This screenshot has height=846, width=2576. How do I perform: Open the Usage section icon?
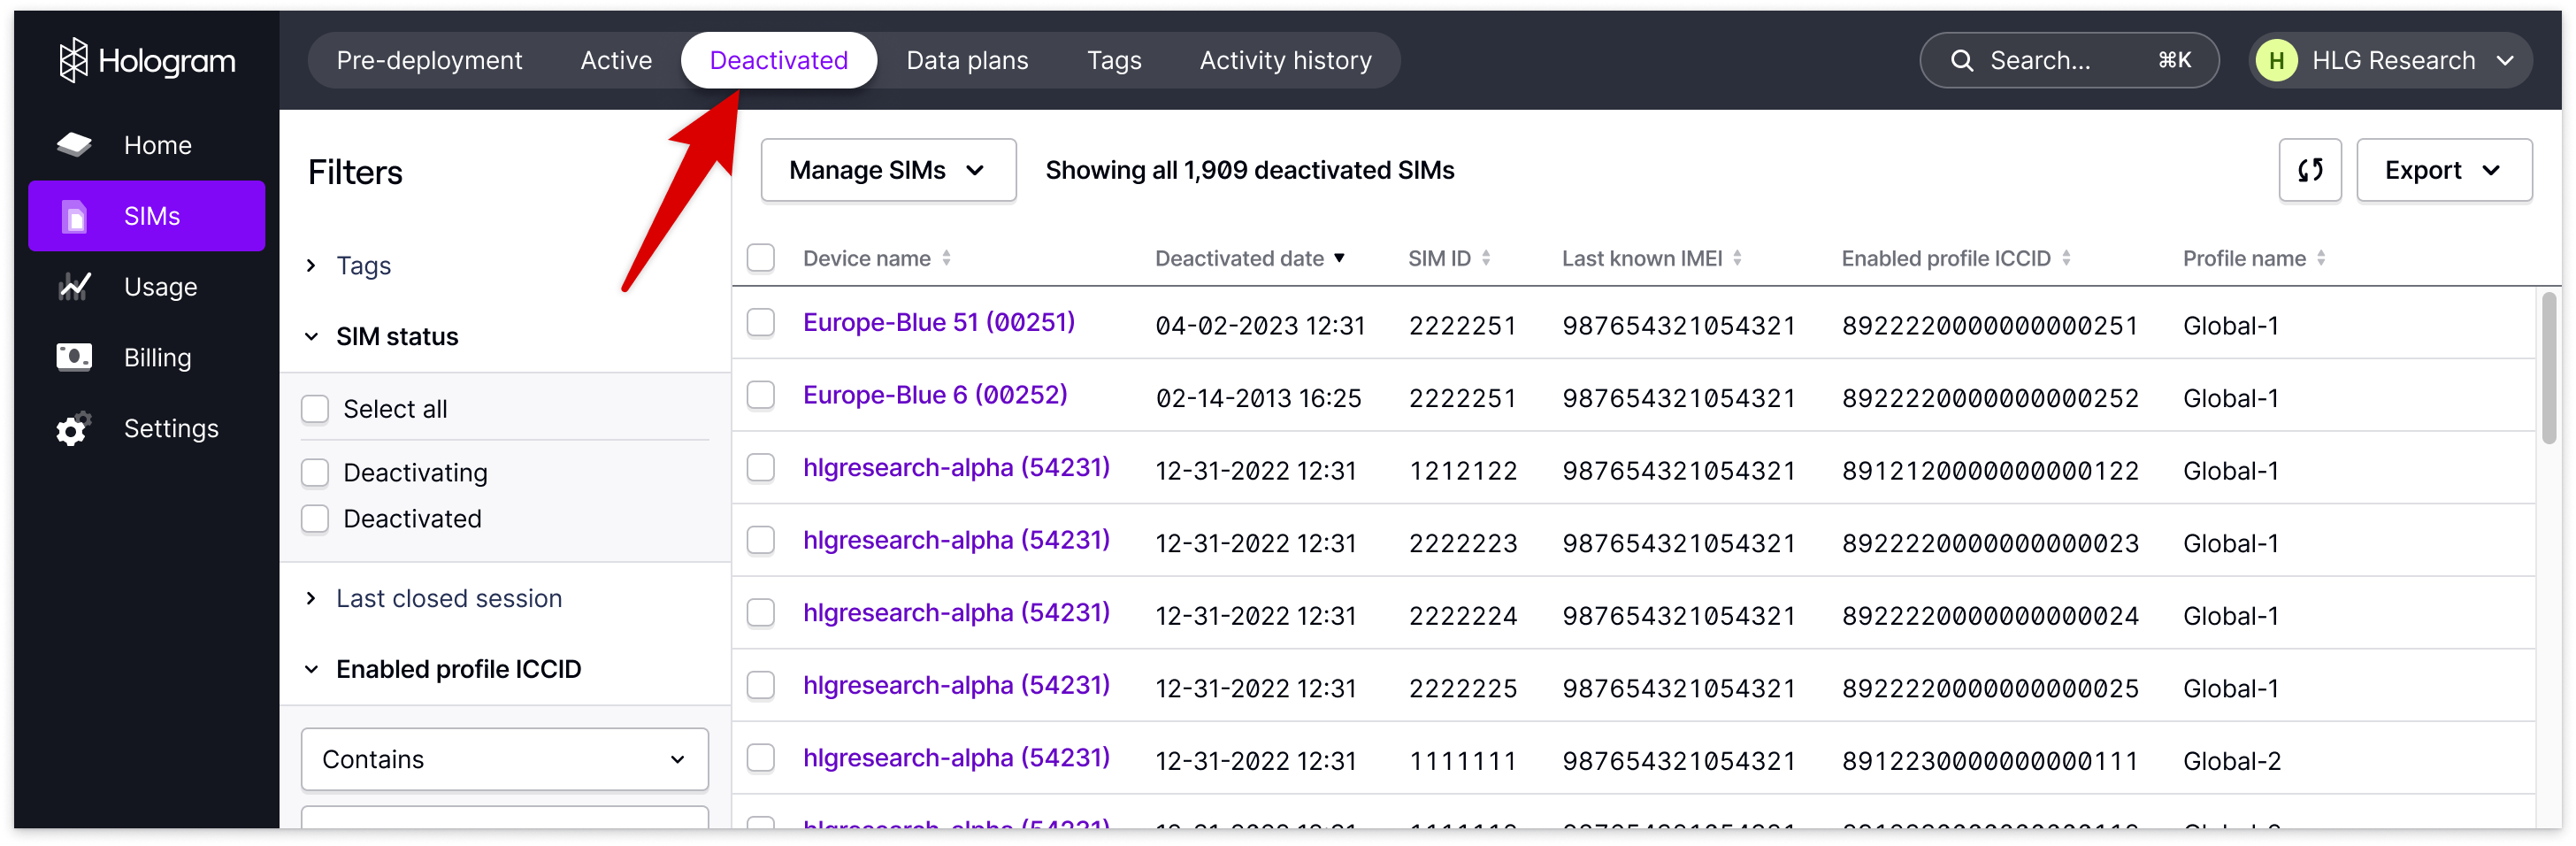point(74,286)
